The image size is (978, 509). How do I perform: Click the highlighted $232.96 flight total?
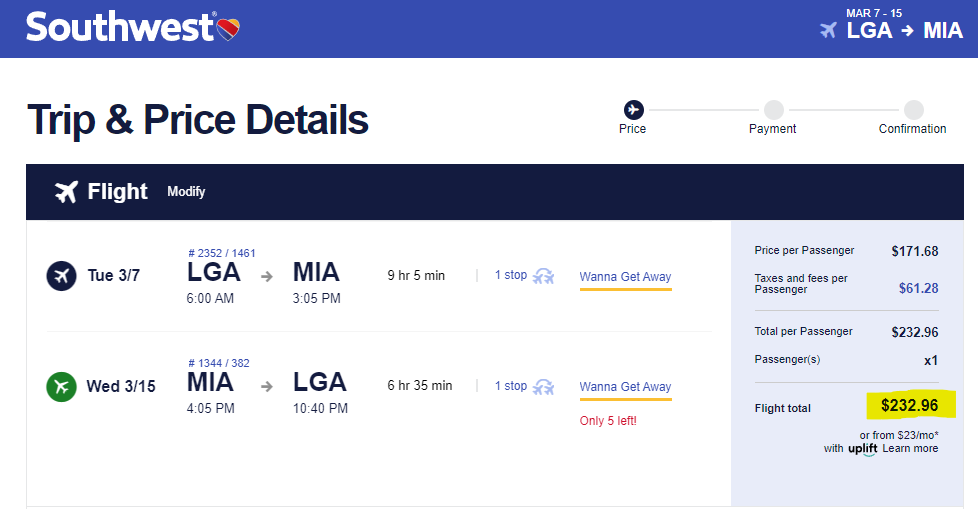coord(909,405)
